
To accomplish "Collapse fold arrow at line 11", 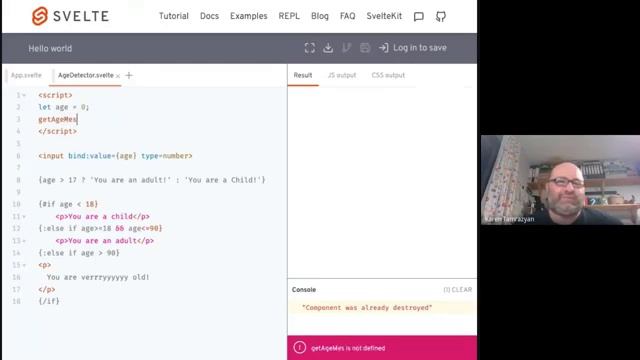I will tap(24, 217).
